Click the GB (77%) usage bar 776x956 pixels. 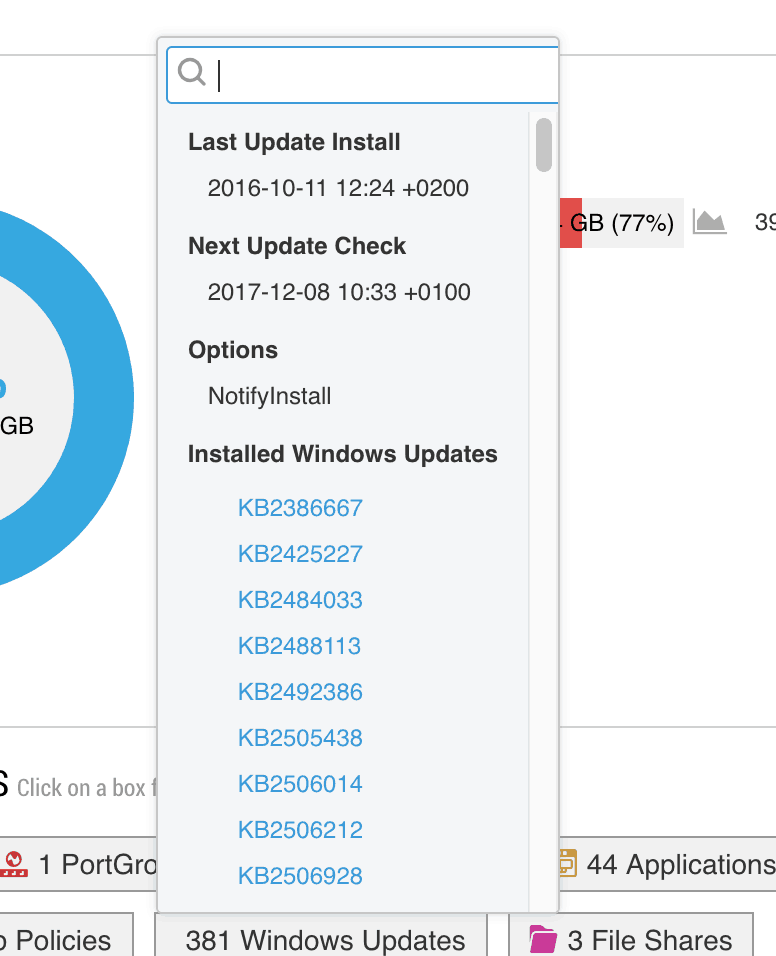coord(622,223)
